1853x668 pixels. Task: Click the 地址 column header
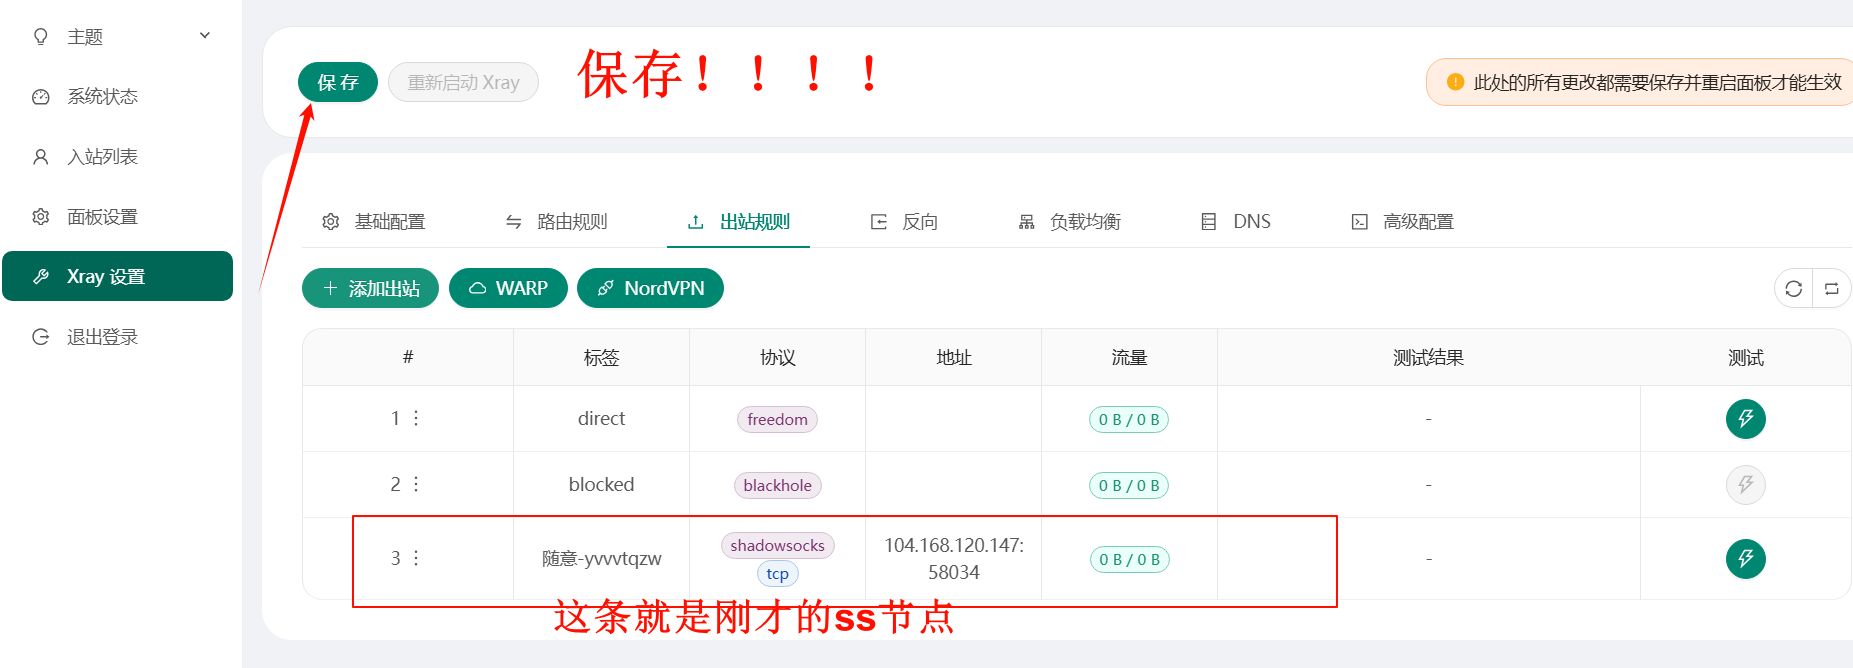tap(954, 357)
